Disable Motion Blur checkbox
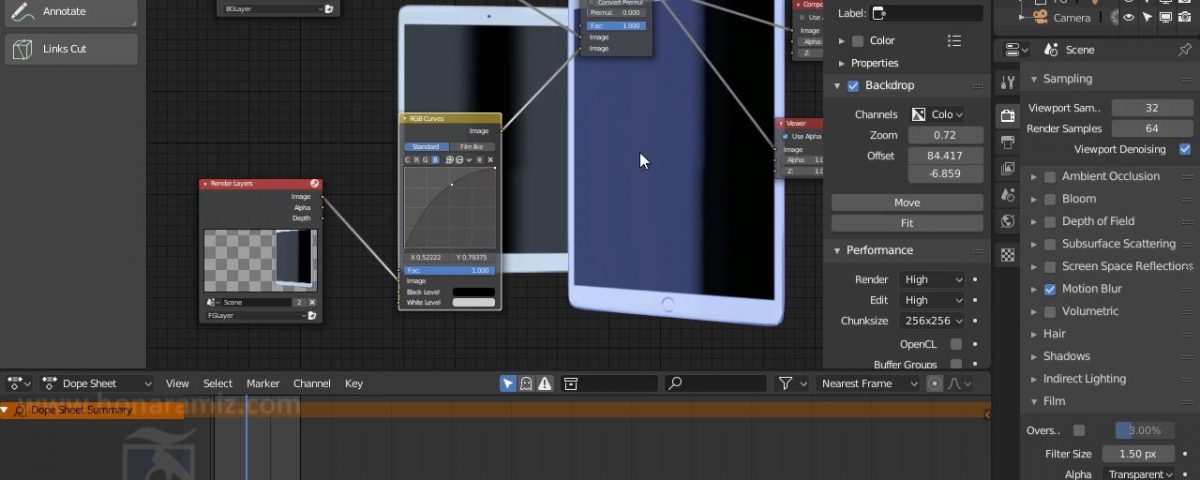Image resolution: width=1200 pixels, height=480 pixels. point(1050,289)
